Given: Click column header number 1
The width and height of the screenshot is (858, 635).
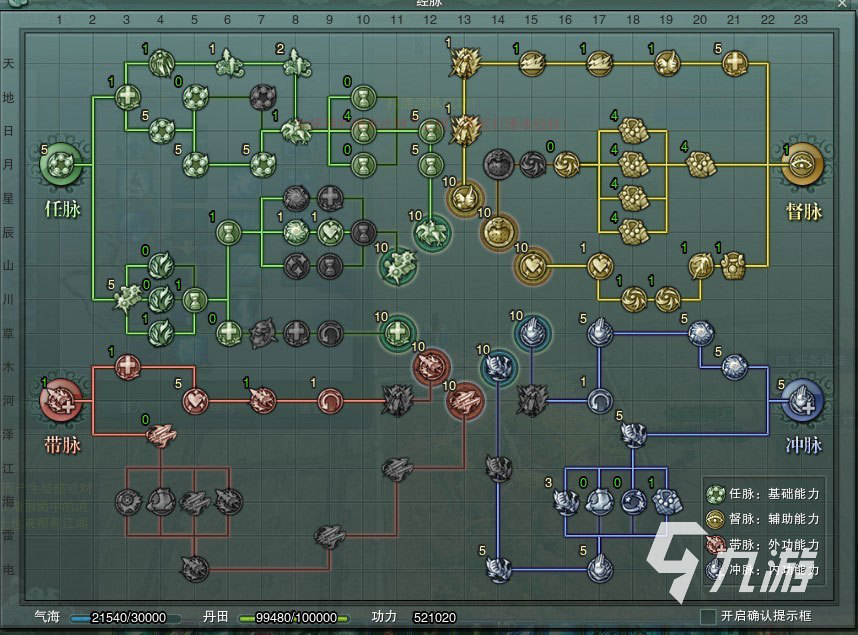Looking at the screenshot, I should [59, 20].
